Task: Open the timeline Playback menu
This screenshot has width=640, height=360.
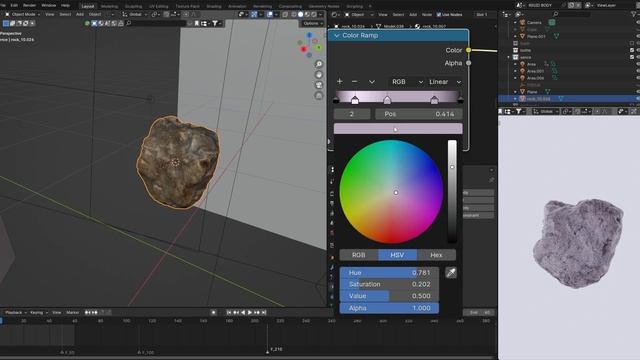Action: [16, 312]
